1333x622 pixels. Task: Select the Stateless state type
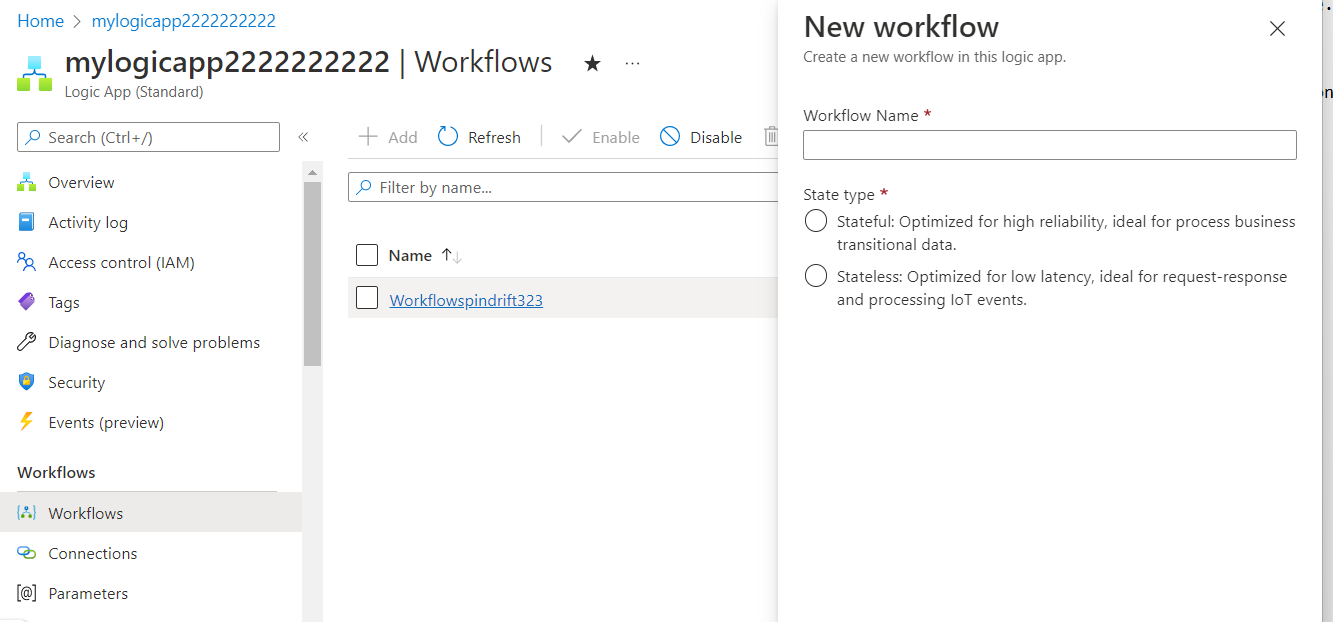click(x=815, y=276)
